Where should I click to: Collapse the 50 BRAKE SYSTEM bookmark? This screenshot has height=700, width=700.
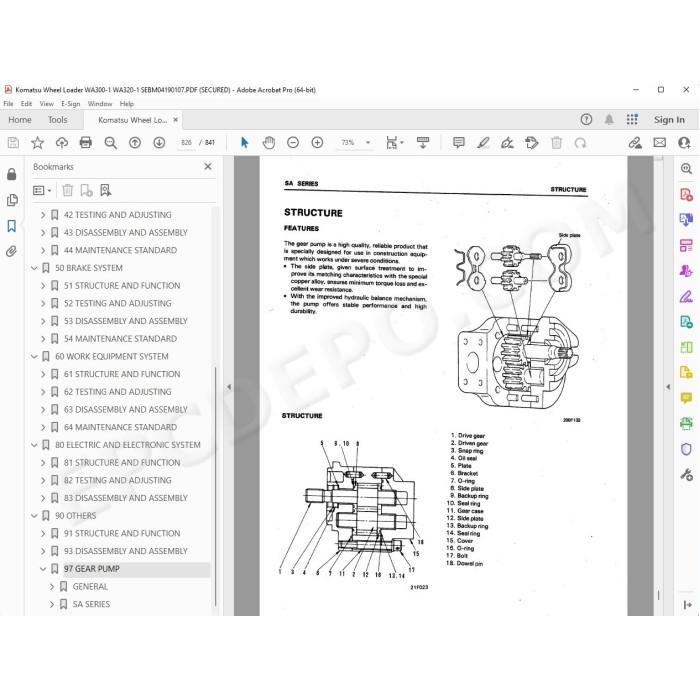(34, 268)
